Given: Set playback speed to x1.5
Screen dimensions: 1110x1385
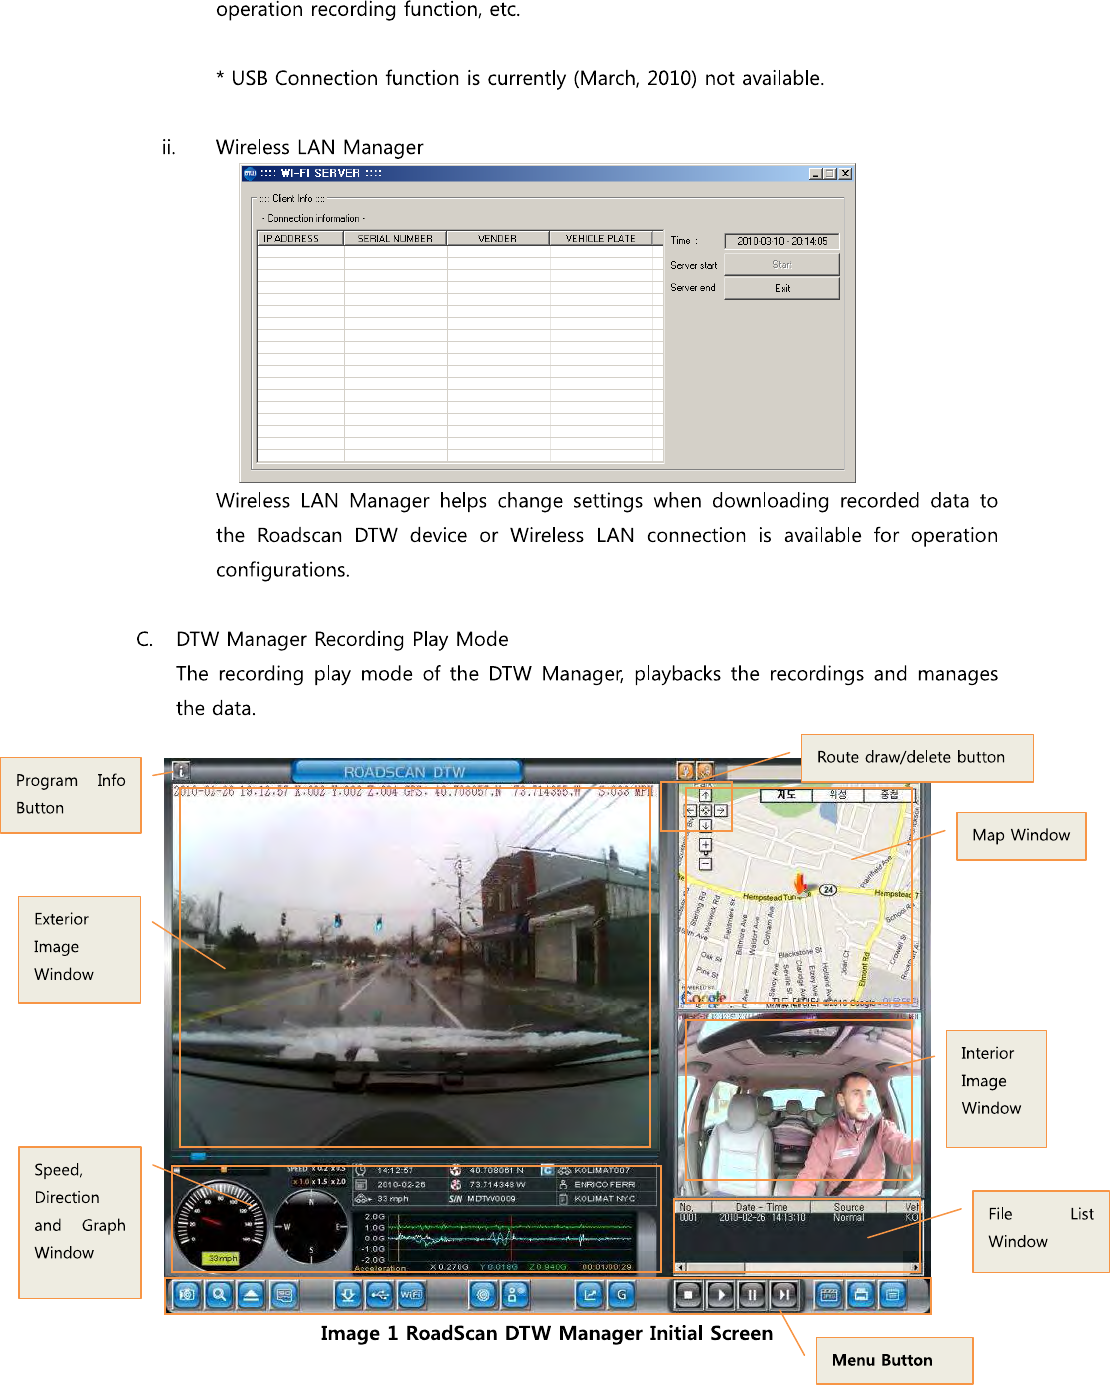Looking at the screenshot, I should (321, 1182).
